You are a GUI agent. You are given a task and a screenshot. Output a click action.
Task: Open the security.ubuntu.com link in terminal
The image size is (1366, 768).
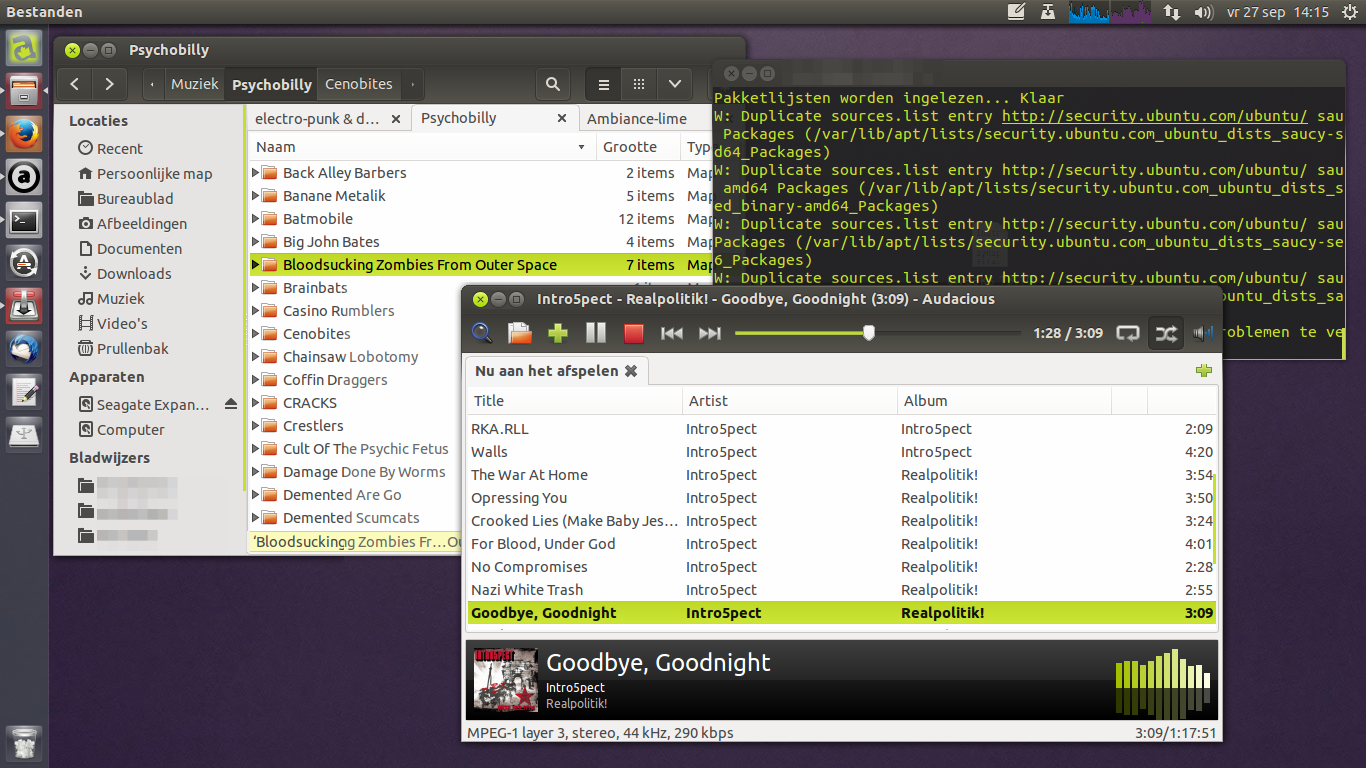(x=1155, y=116)
